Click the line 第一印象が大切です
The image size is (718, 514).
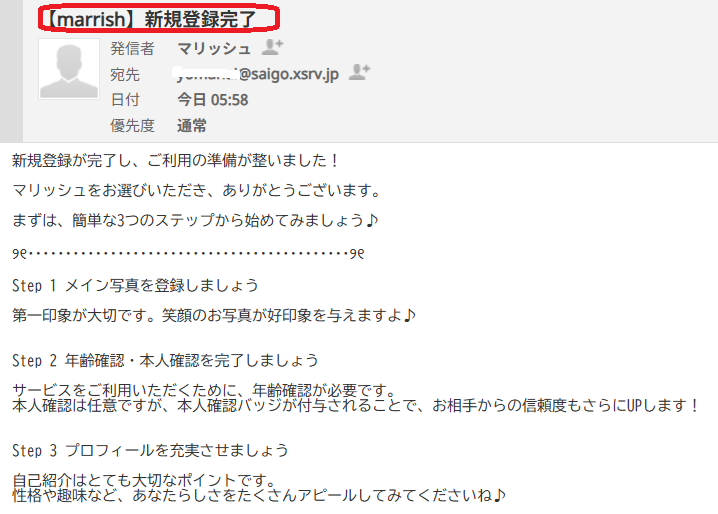pyautogui.click(x=214, y=315)
